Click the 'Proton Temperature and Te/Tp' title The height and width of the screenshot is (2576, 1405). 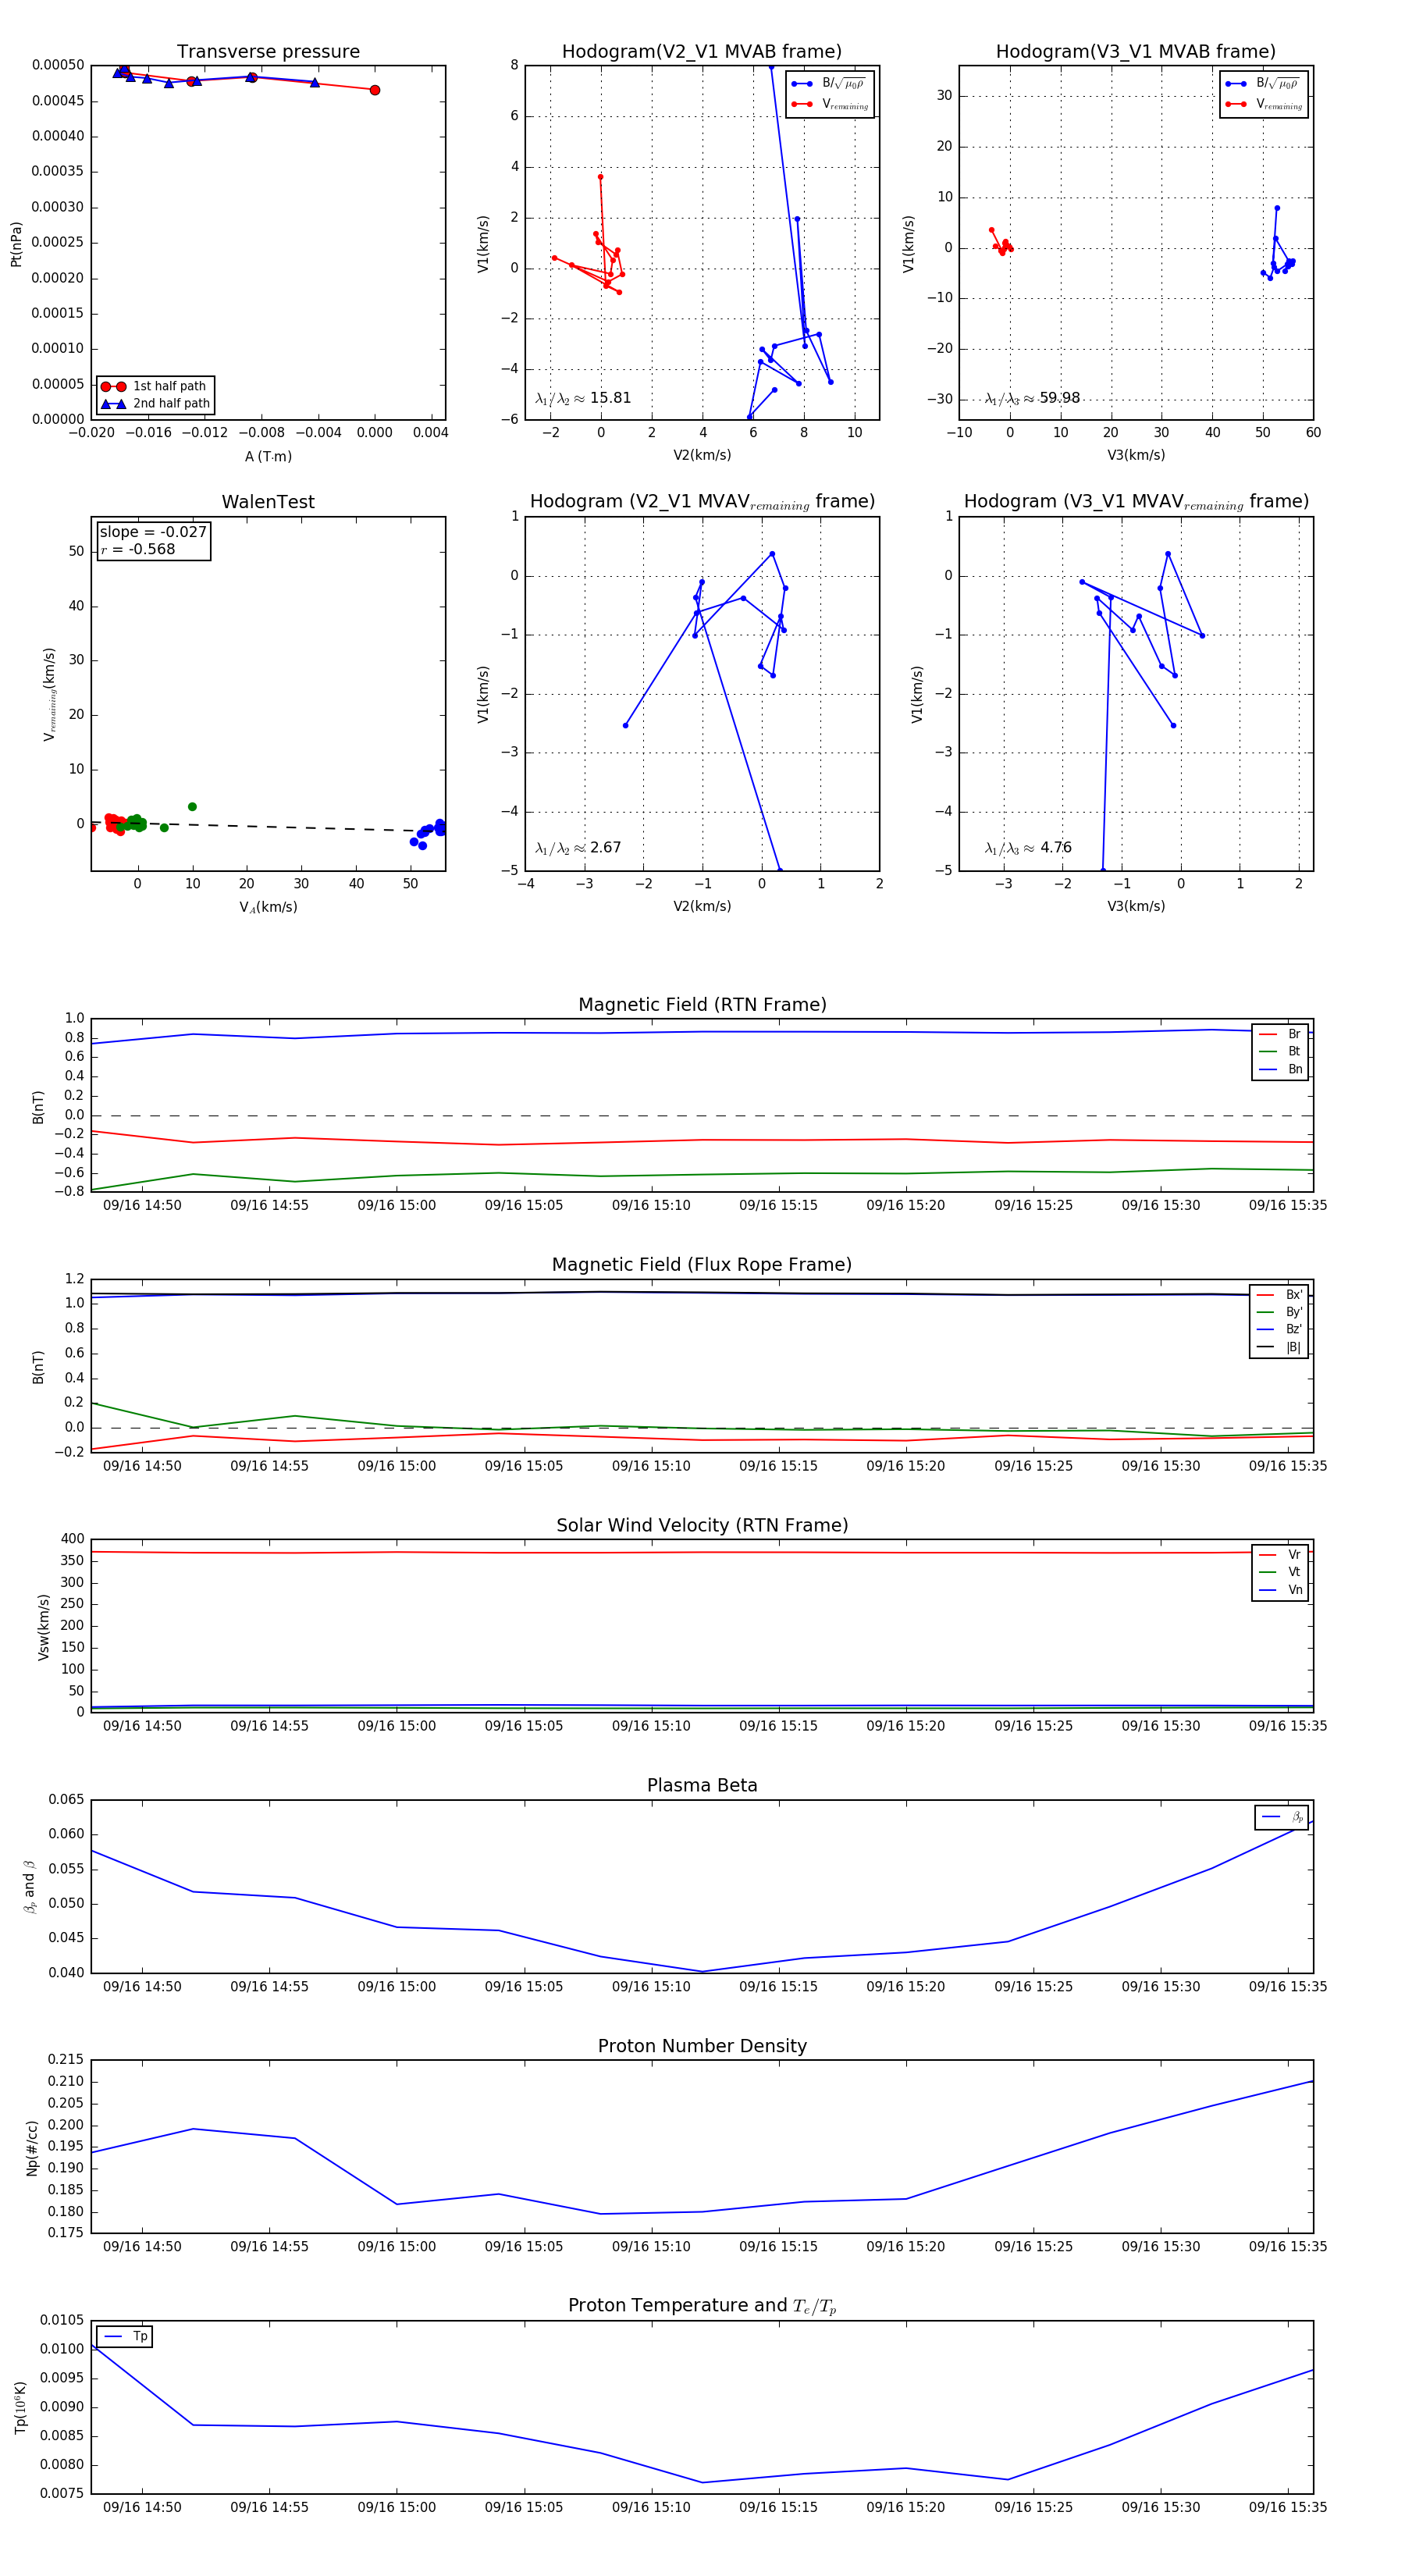[x=702, y=2306]
